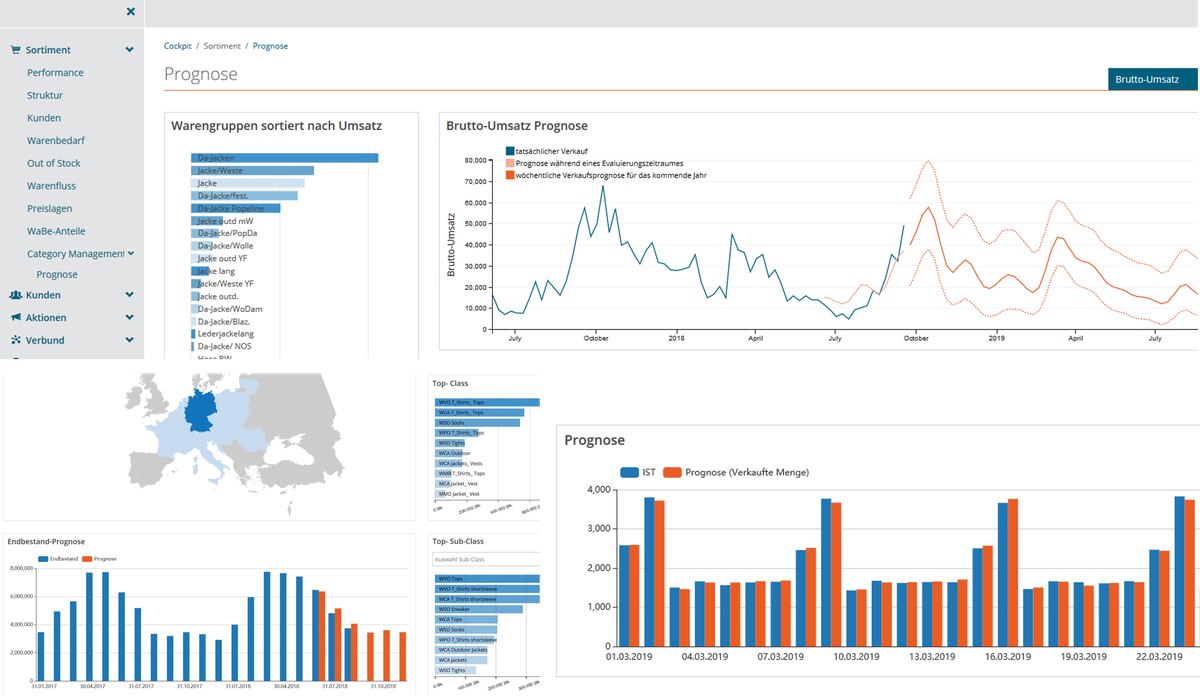Click the Kunden people icon in sidebar

coord(14,294)
